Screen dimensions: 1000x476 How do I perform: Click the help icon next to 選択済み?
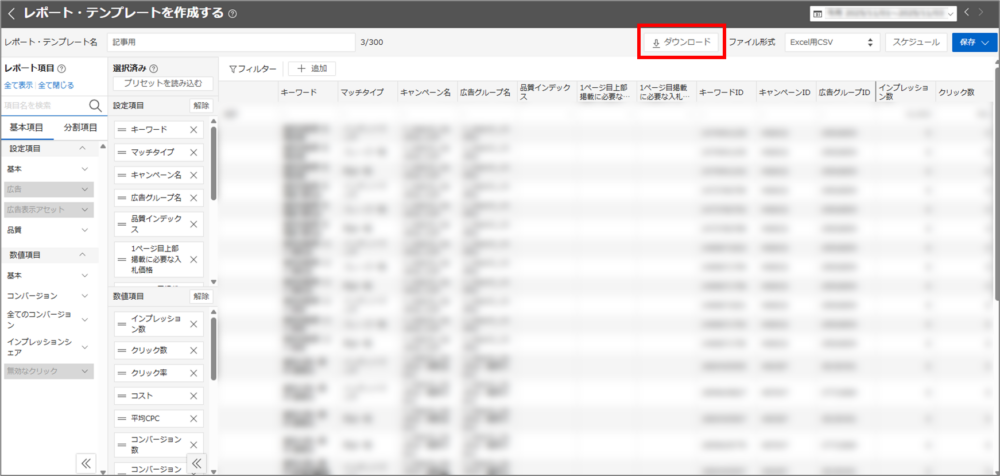pos(154,68)
